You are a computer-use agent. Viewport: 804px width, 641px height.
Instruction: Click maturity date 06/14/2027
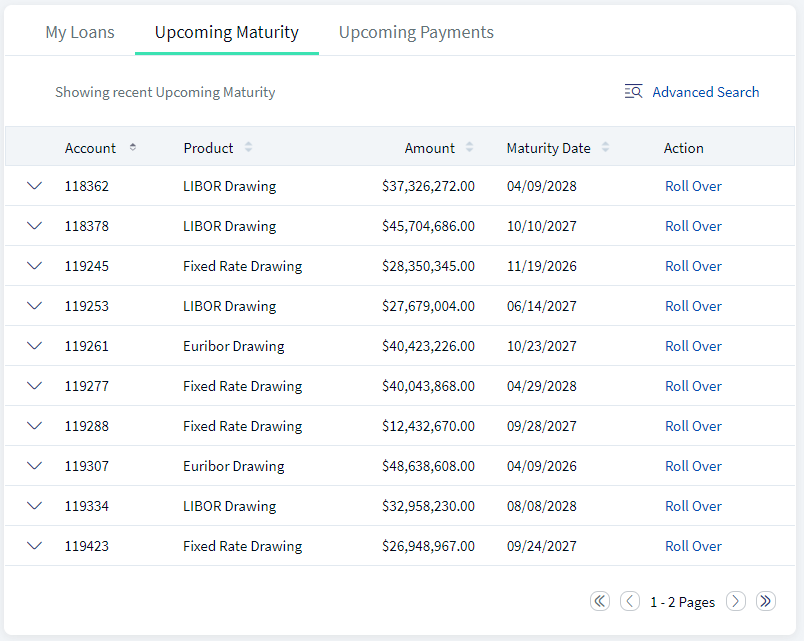click(x=542, y=306)
